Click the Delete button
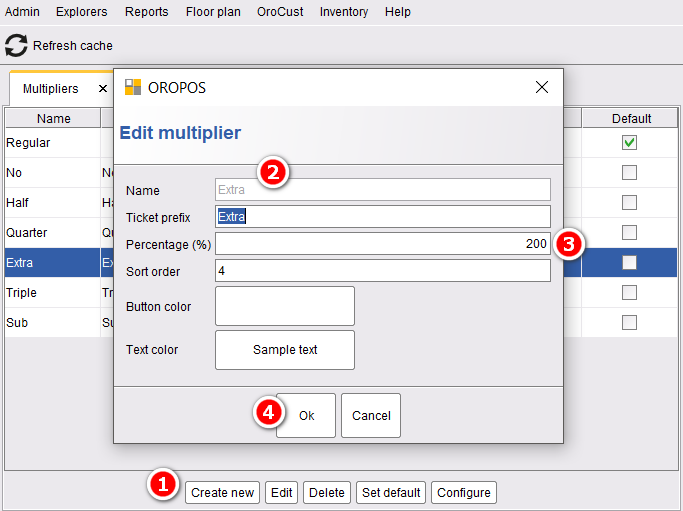 pyautogui.click(x=327, y=493)
